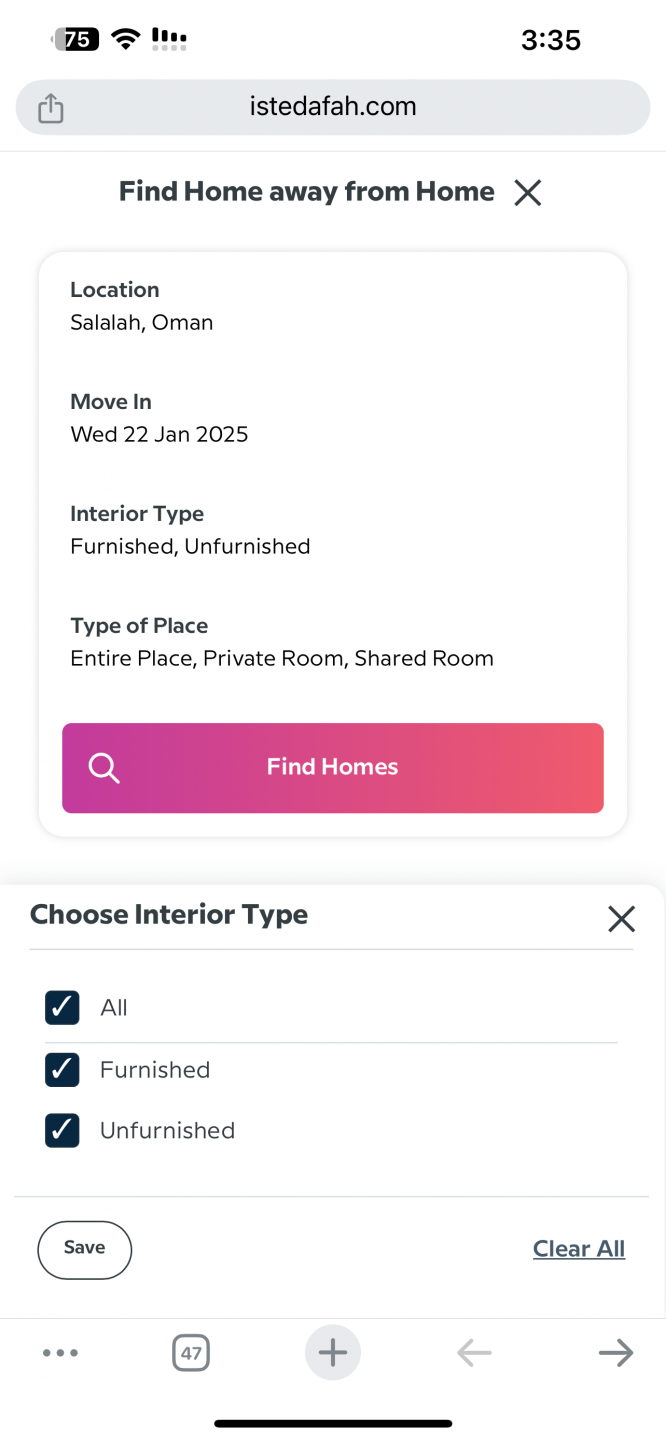Tap the magnifier icon on Find Homes
Screen dimensions: 666x1440
(x=104, y=768)
